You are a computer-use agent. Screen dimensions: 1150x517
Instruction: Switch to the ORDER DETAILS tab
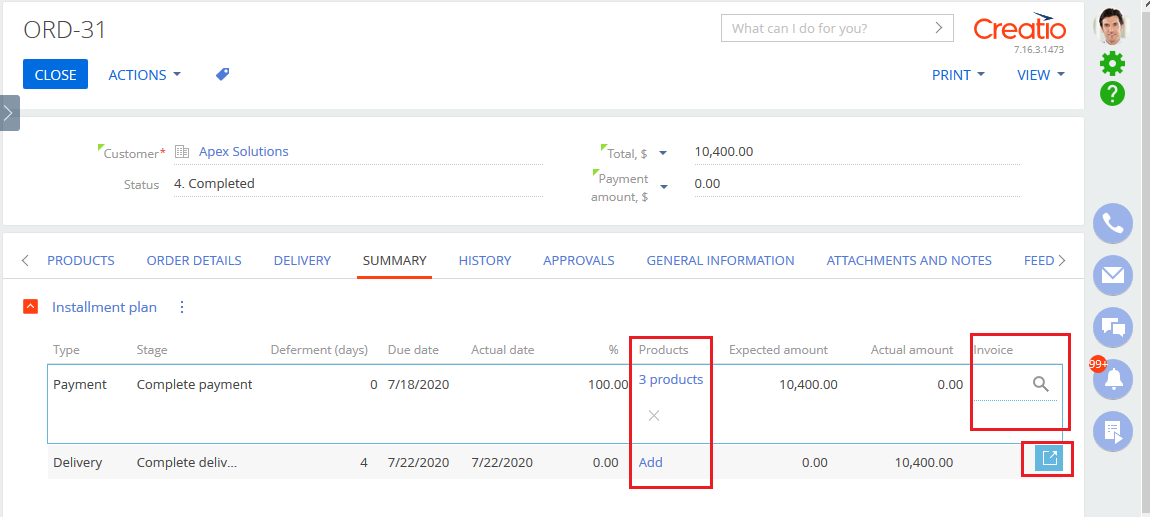click(x=194, y=261)
